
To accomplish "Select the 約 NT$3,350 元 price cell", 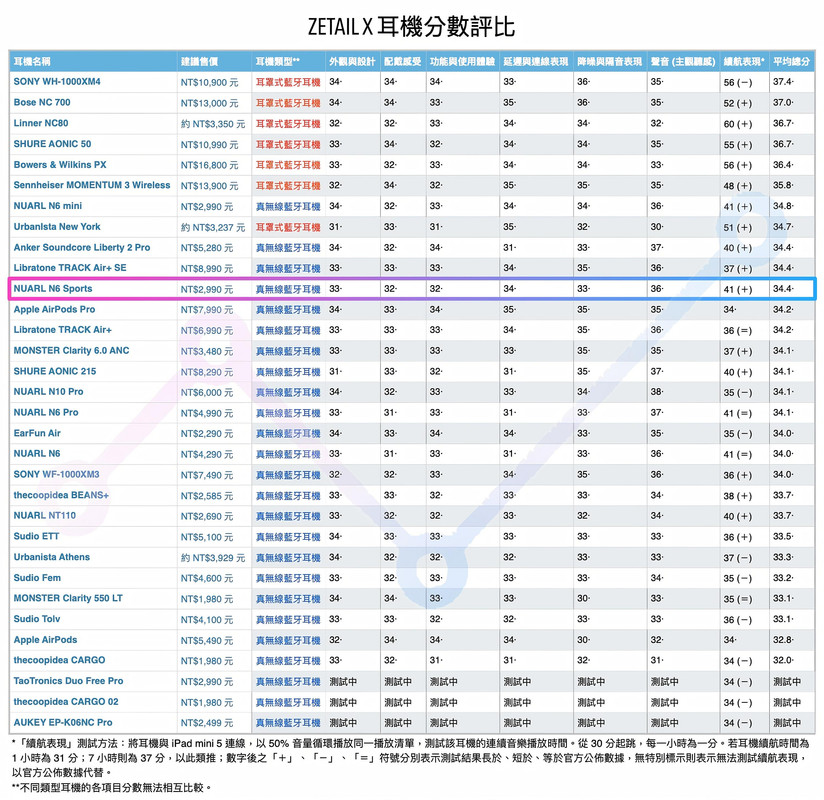I will (x=213, y=124).
